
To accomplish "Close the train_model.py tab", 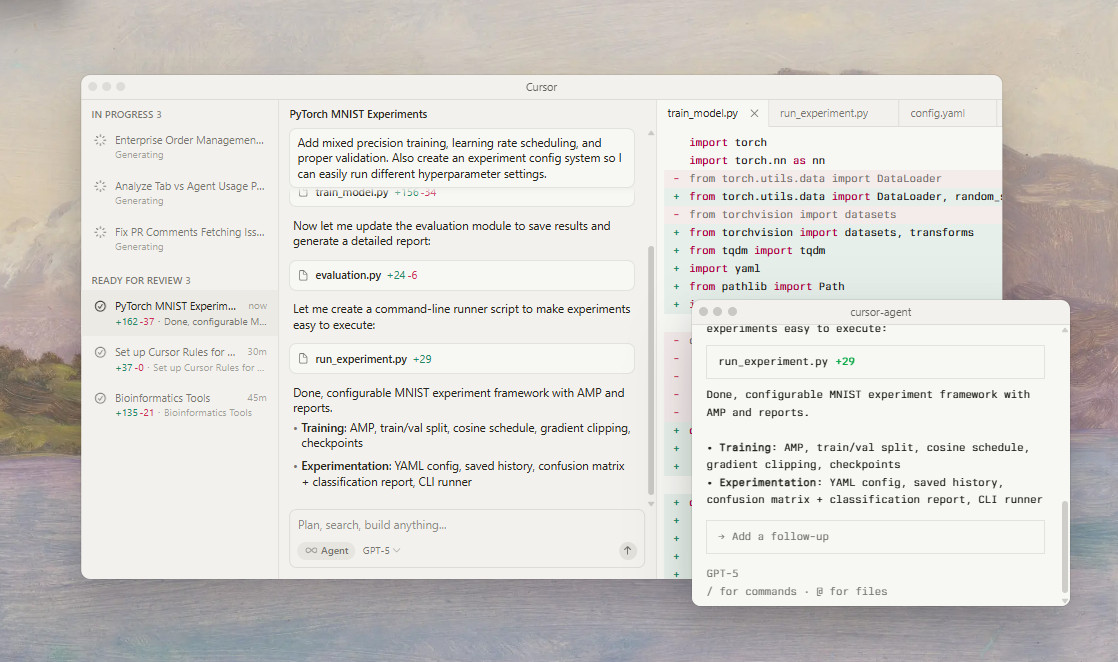I will [754, 114].
